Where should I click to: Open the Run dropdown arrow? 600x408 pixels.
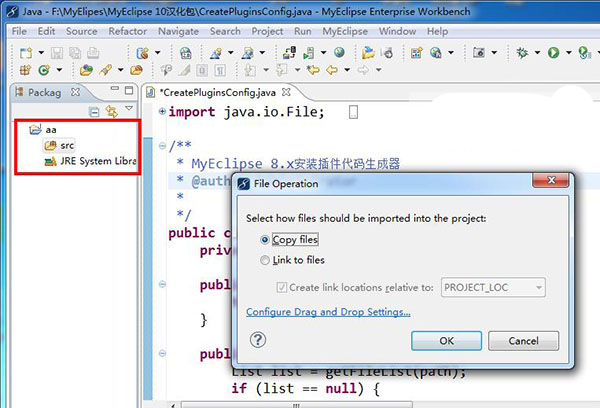coord(569,52)
